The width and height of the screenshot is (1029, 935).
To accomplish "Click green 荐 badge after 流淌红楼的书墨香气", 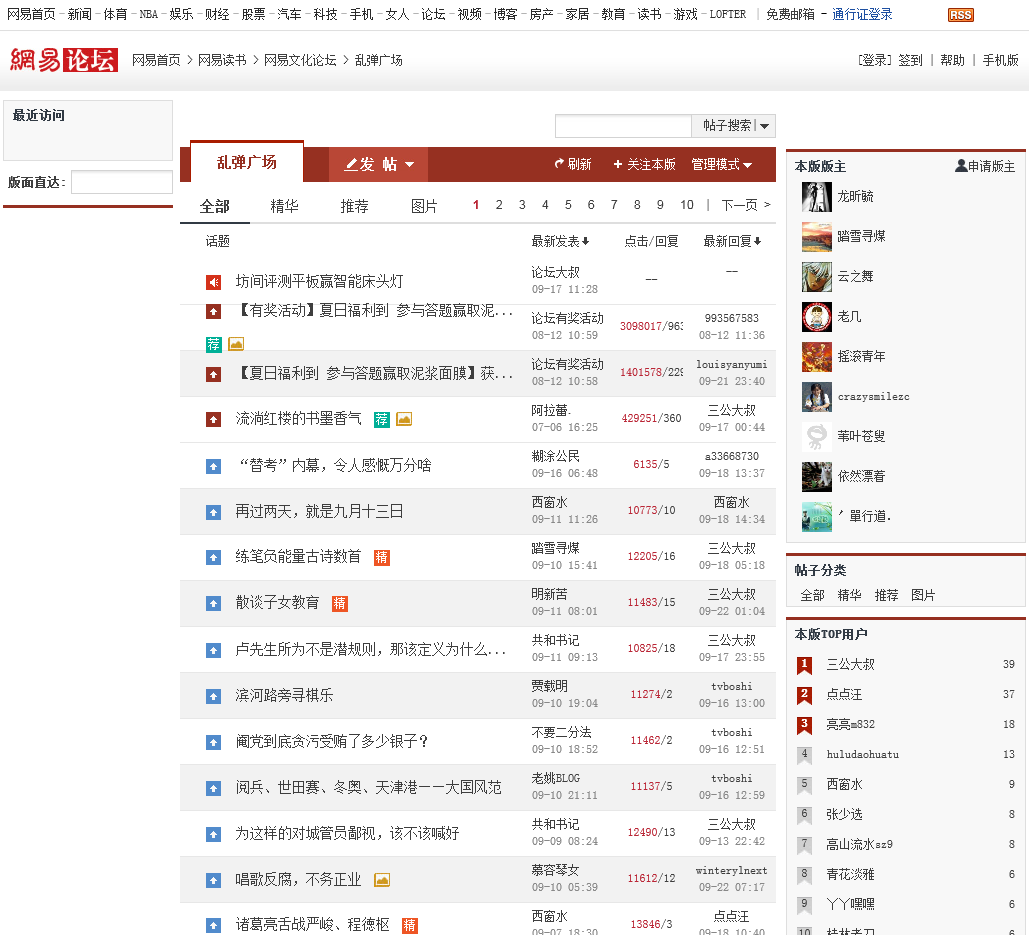I will coord(381,419).
